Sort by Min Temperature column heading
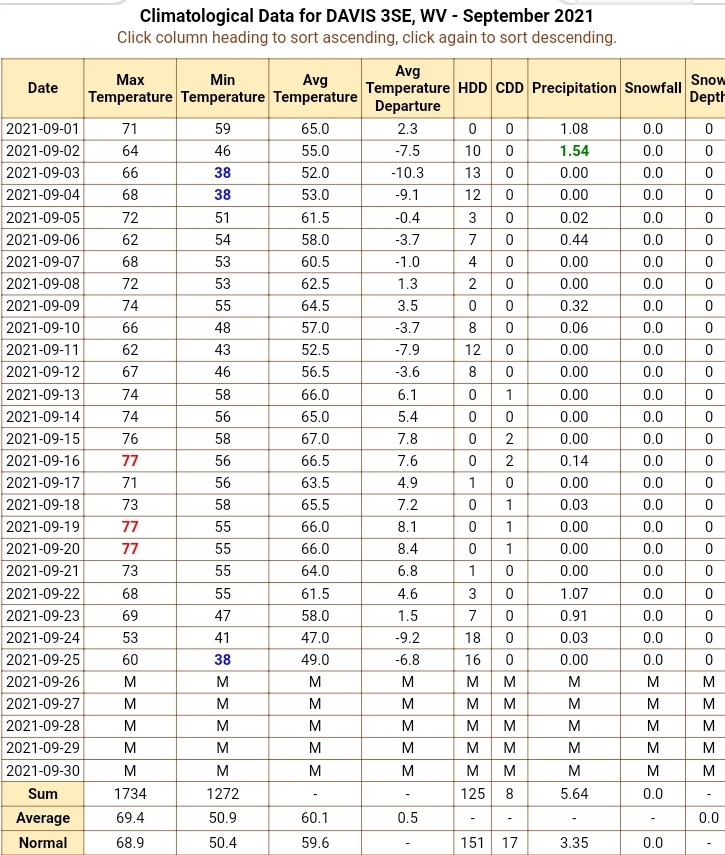The width and height of the screenshot is (725, 855). (x=222, y=88)
